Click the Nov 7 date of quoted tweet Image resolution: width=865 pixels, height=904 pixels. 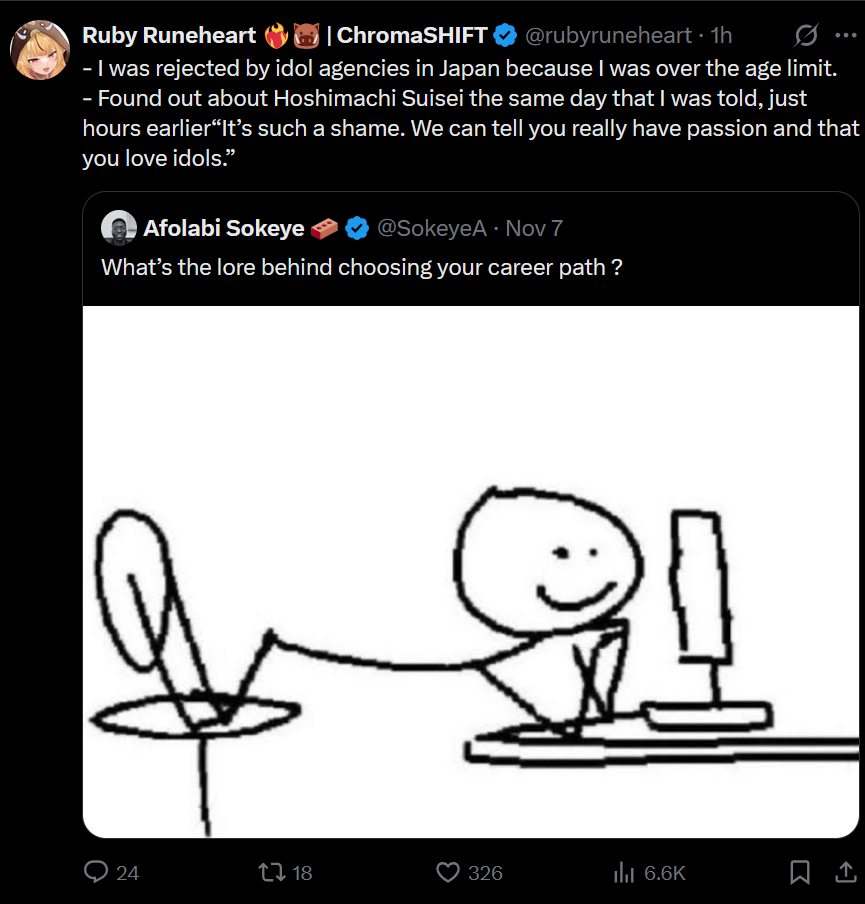pyautogui.click(x=534, y=228)
